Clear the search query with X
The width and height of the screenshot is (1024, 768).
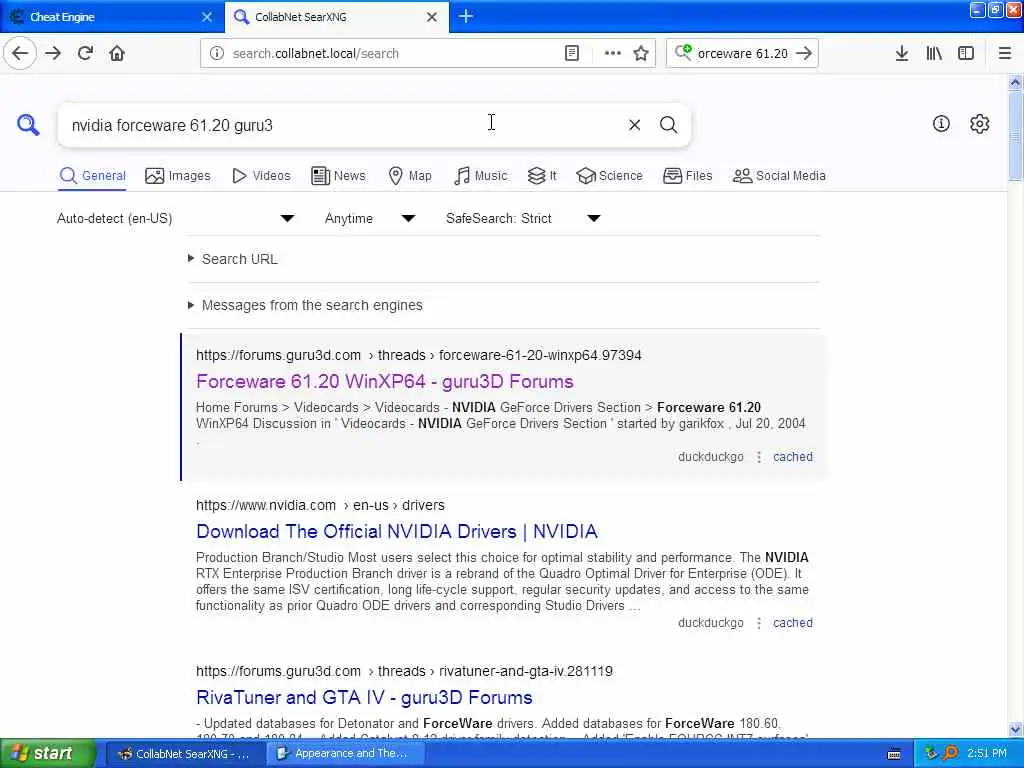click(634, 125)
